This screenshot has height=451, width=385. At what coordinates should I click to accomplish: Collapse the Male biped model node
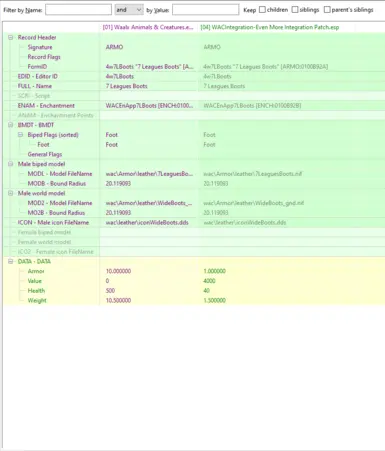coord(11,164)
